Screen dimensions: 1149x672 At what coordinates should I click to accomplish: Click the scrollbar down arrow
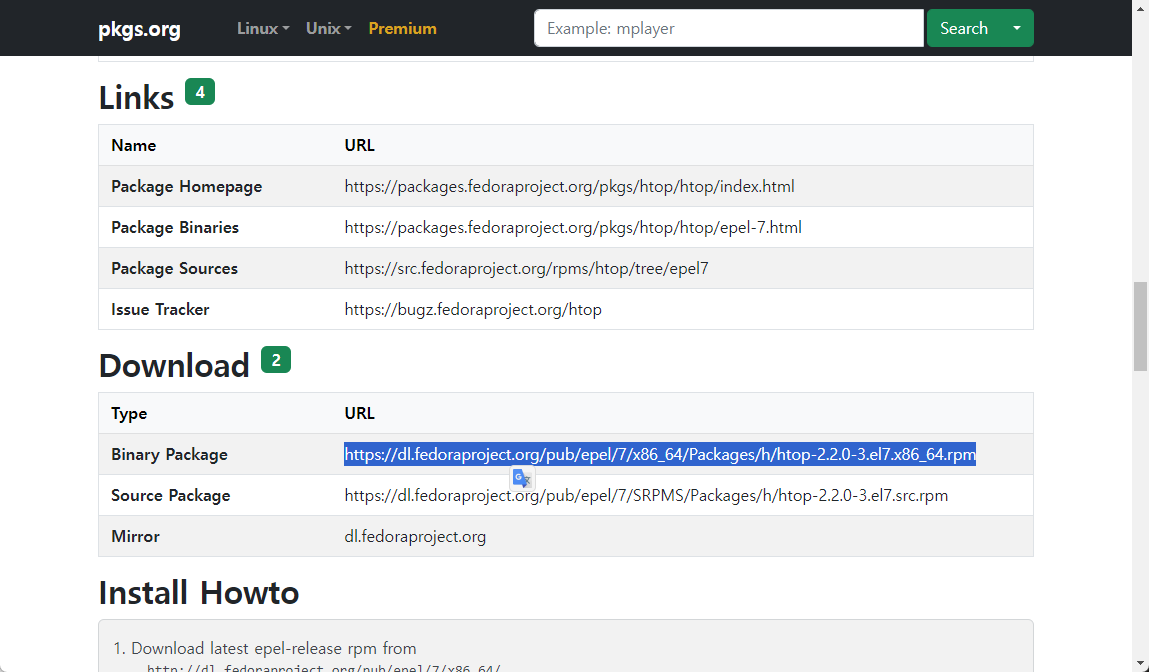pyautogui.click(x=1140, y=664)
